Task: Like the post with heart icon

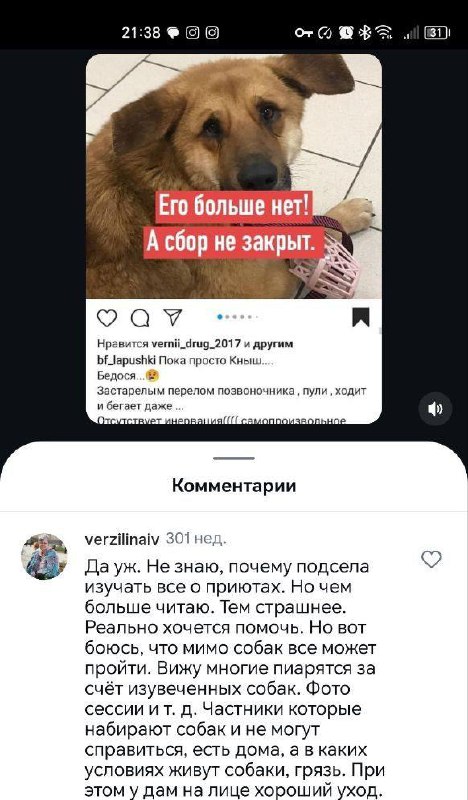Action: [x=107, y=318]
